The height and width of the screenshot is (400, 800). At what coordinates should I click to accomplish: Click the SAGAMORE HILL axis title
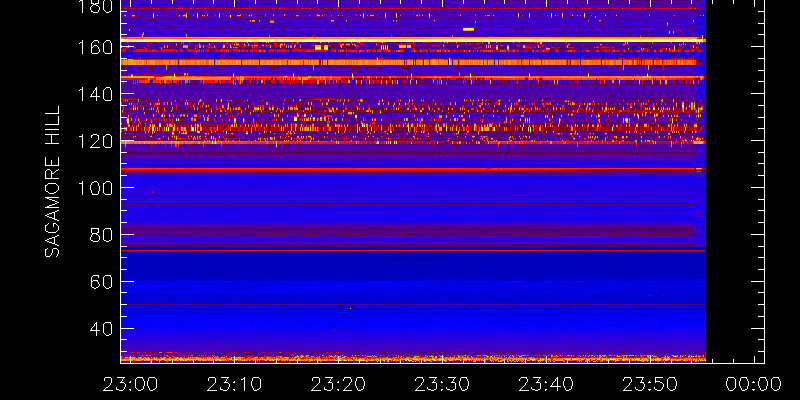point(52,181)
